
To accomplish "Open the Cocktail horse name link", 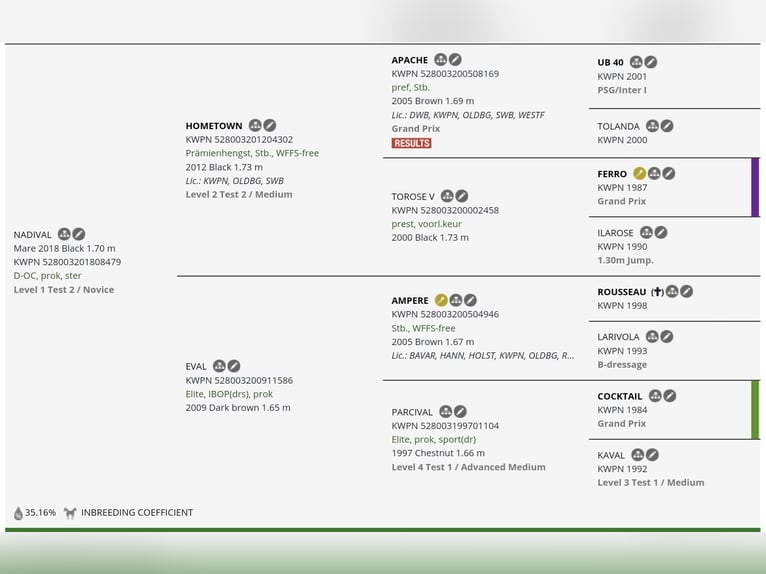I will point(619,396).
